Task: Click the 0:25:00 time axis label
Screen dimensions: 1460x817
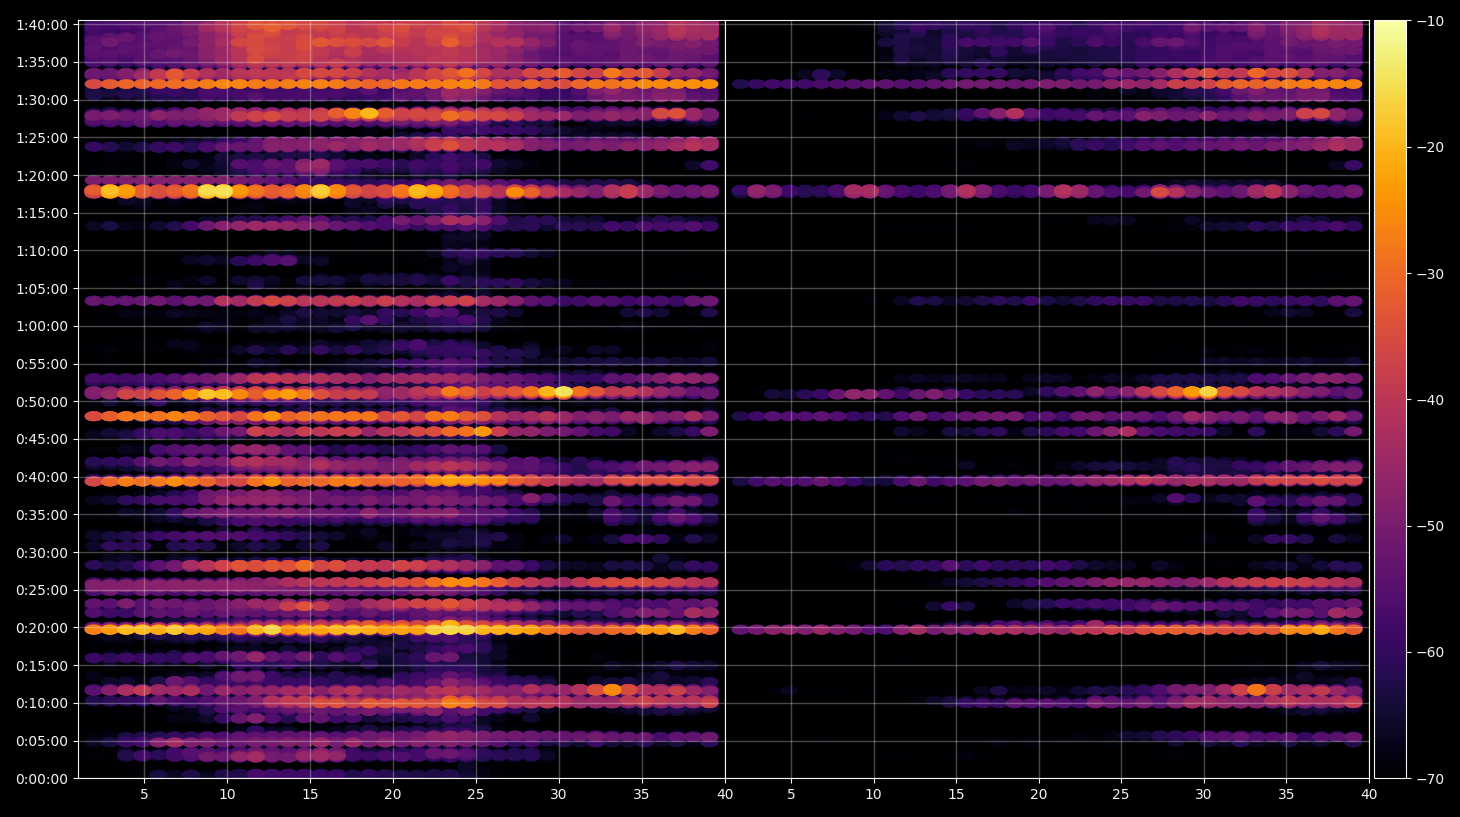Action: [x=42, y=590]
